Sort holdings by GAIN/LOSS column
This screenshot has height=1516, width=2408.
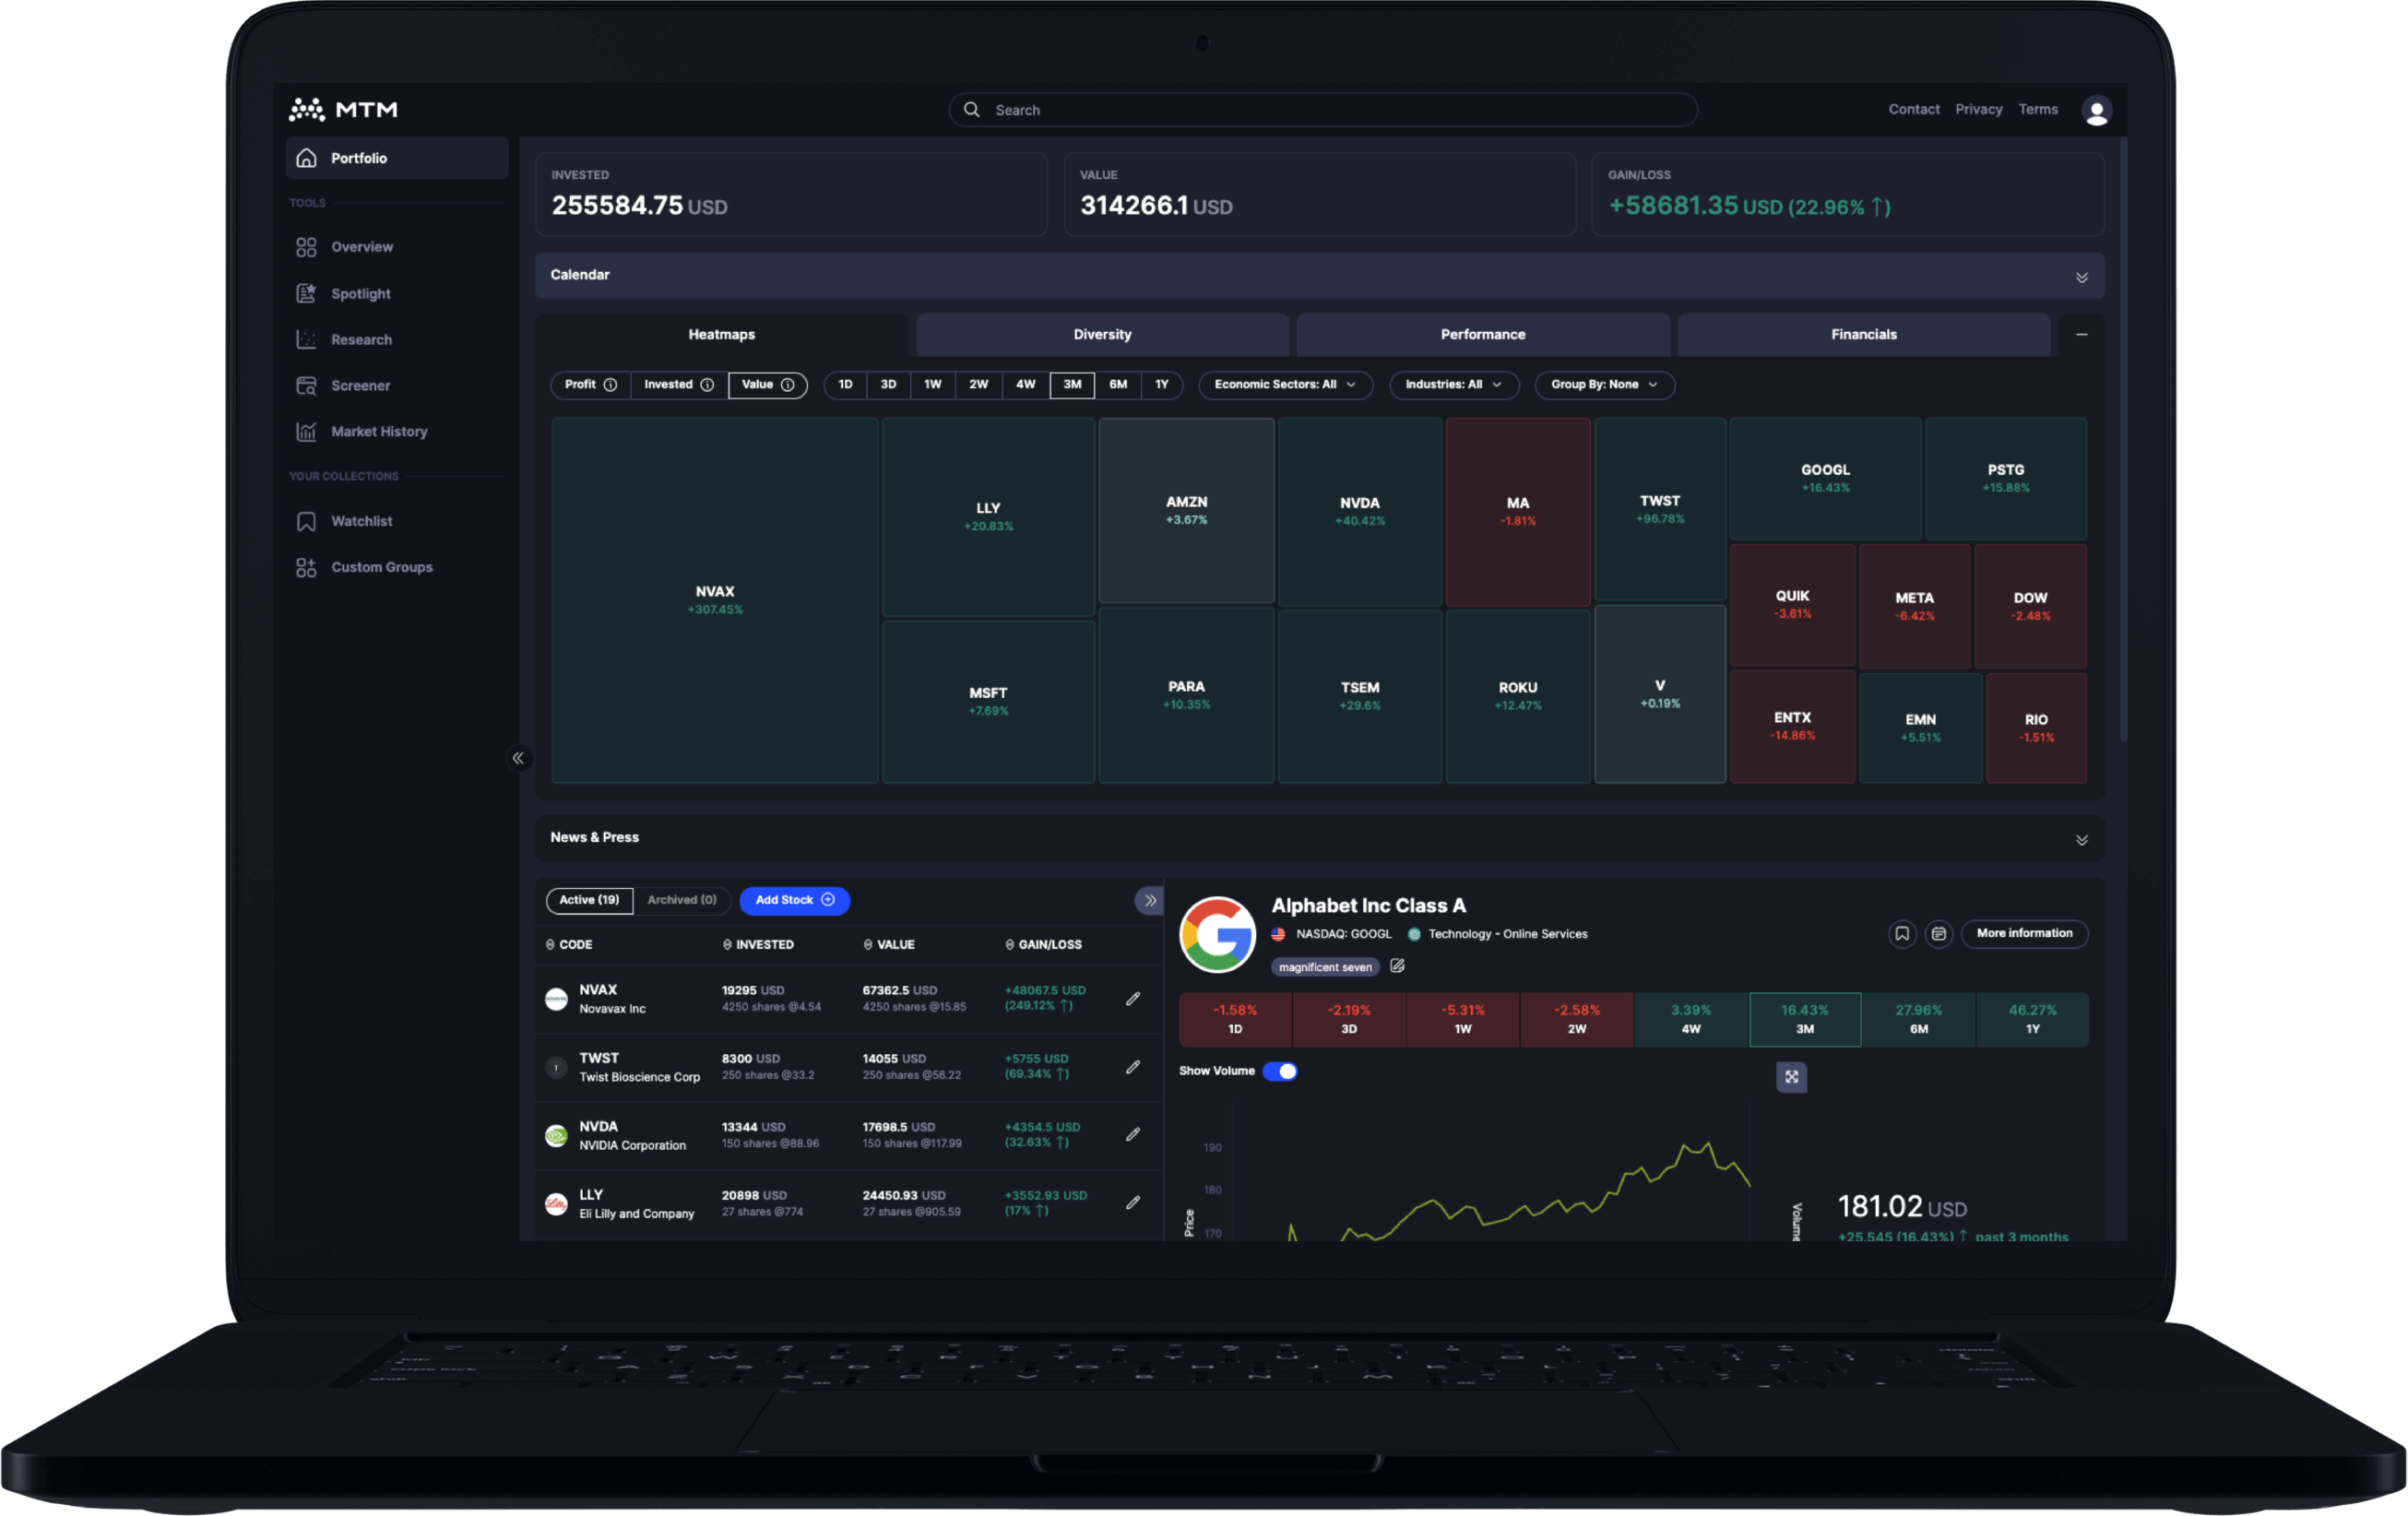click(1043, 945)
